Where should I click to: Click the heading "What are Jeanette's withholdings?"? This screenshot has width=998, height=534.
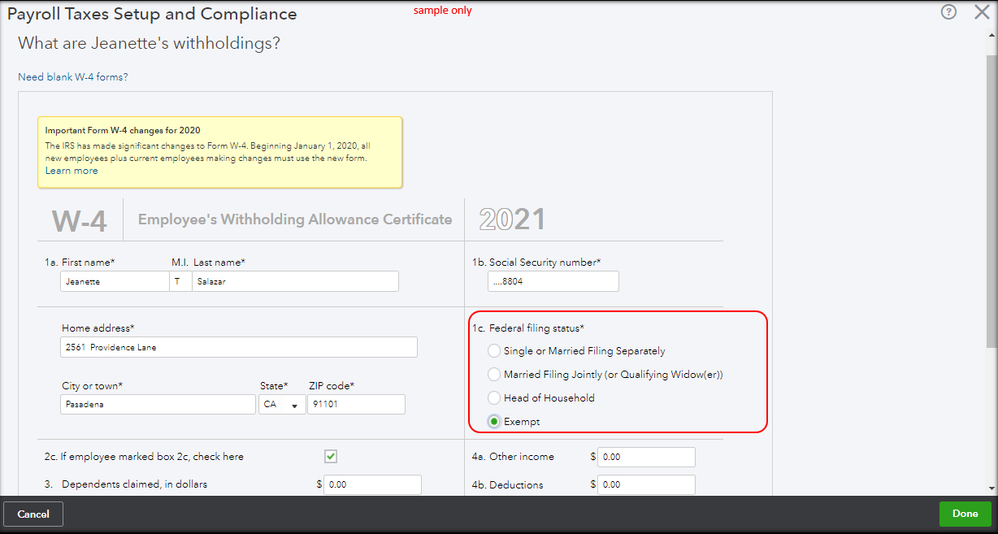click(x=149, y=43)
